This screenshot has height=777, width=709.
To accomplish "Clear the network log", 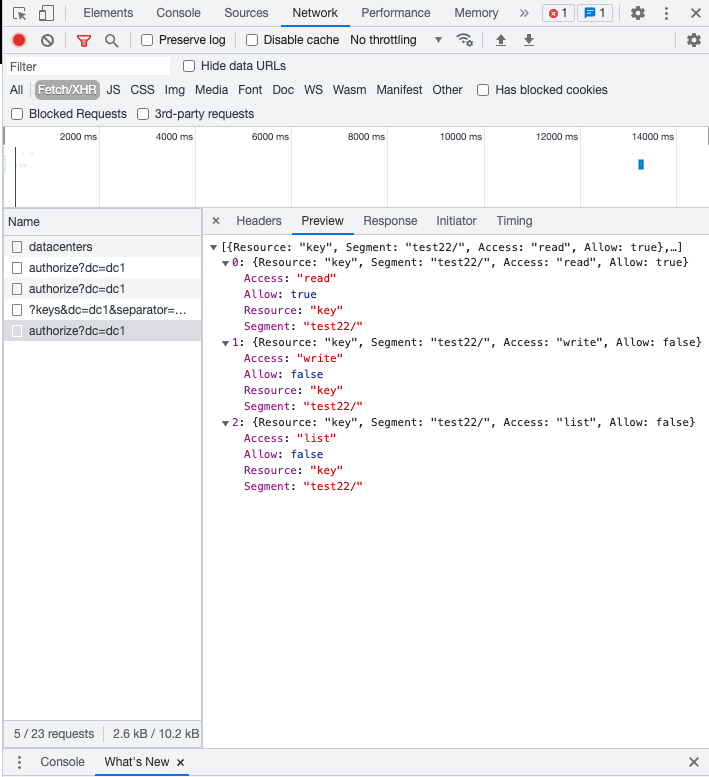I will tap(47, 40).
